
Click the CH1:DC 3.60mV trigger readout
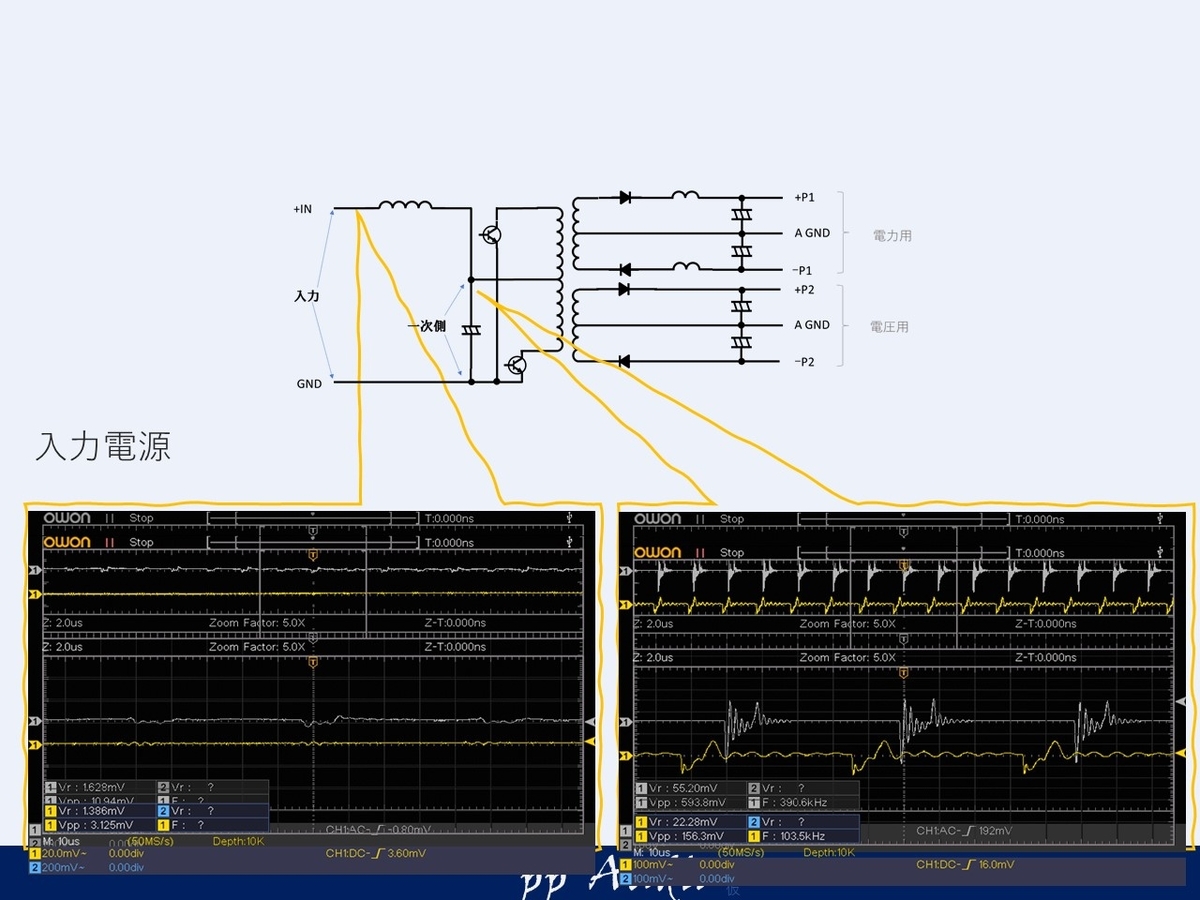coord(376,853)
